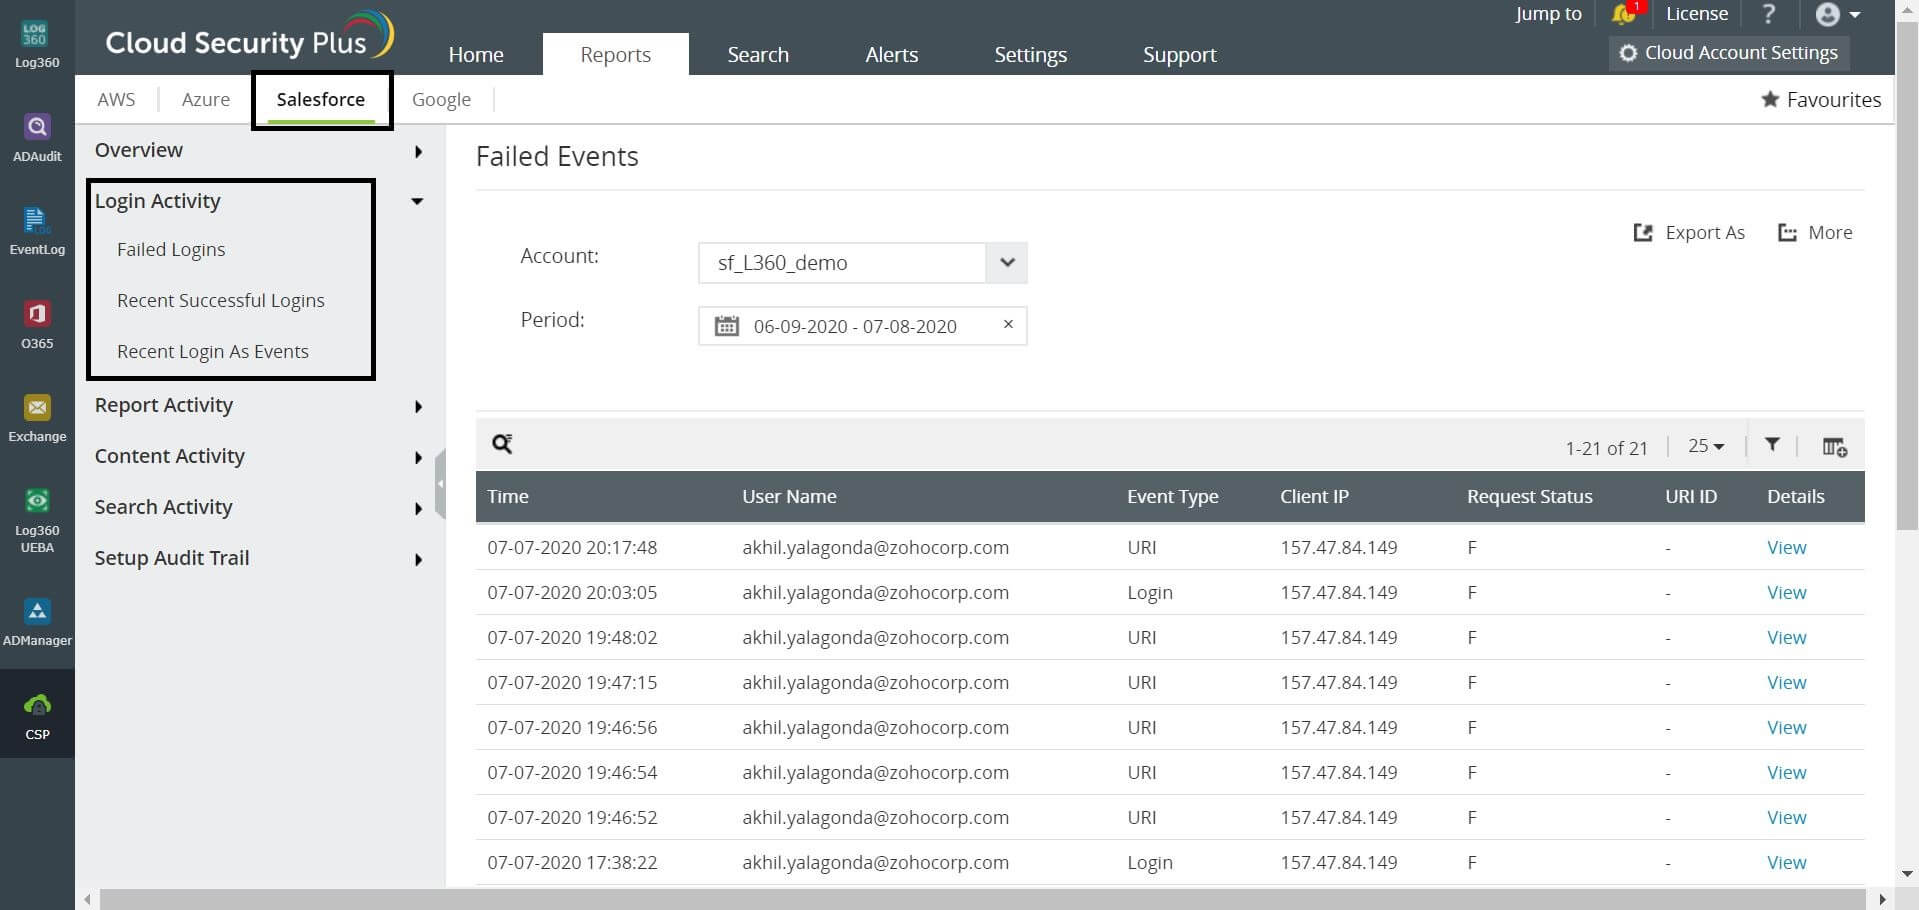1919x910 pixels.
Task: Open Exchange product in sidebar
Action: click(37, 418)
